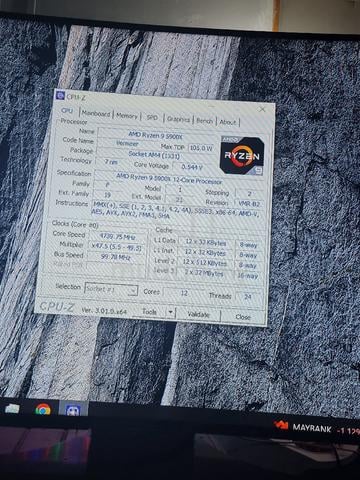Open Chrome from the taskbar
360x480 pixels.
tap(43, 409)
